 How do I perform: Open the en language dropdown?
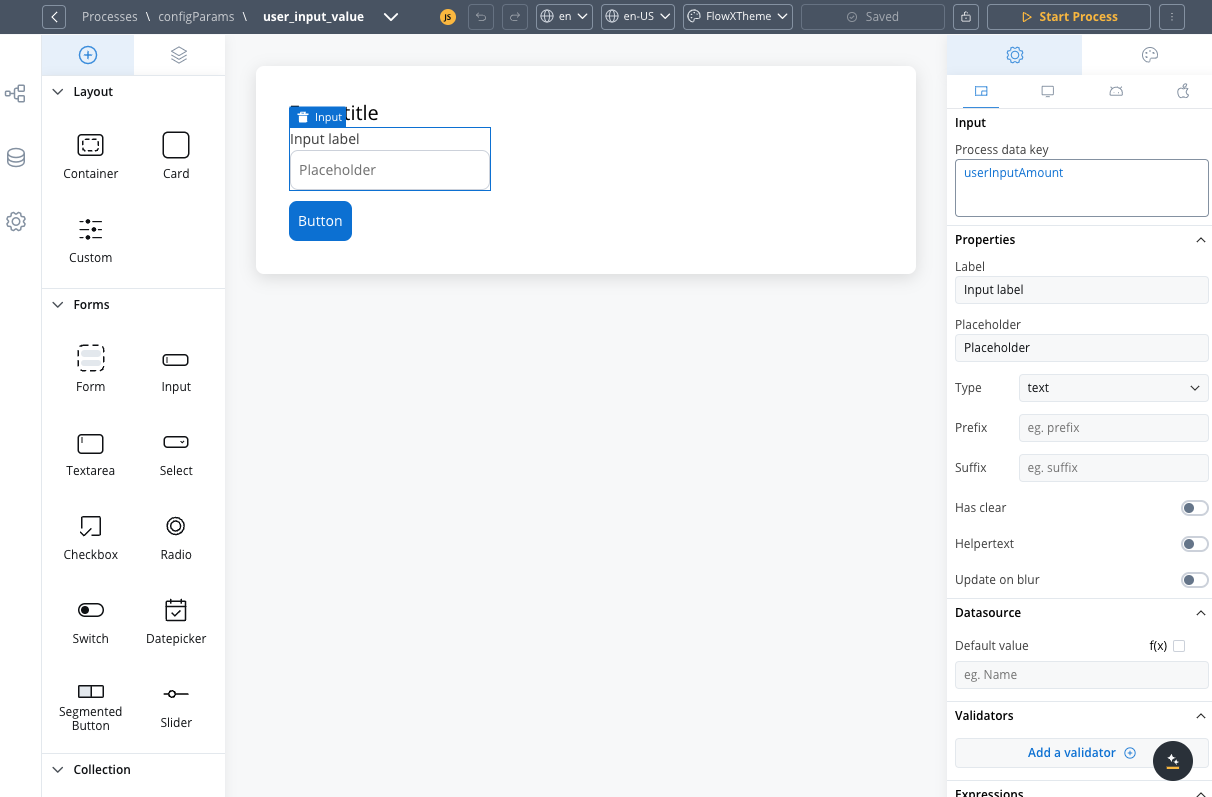click(x=564, y=17)
